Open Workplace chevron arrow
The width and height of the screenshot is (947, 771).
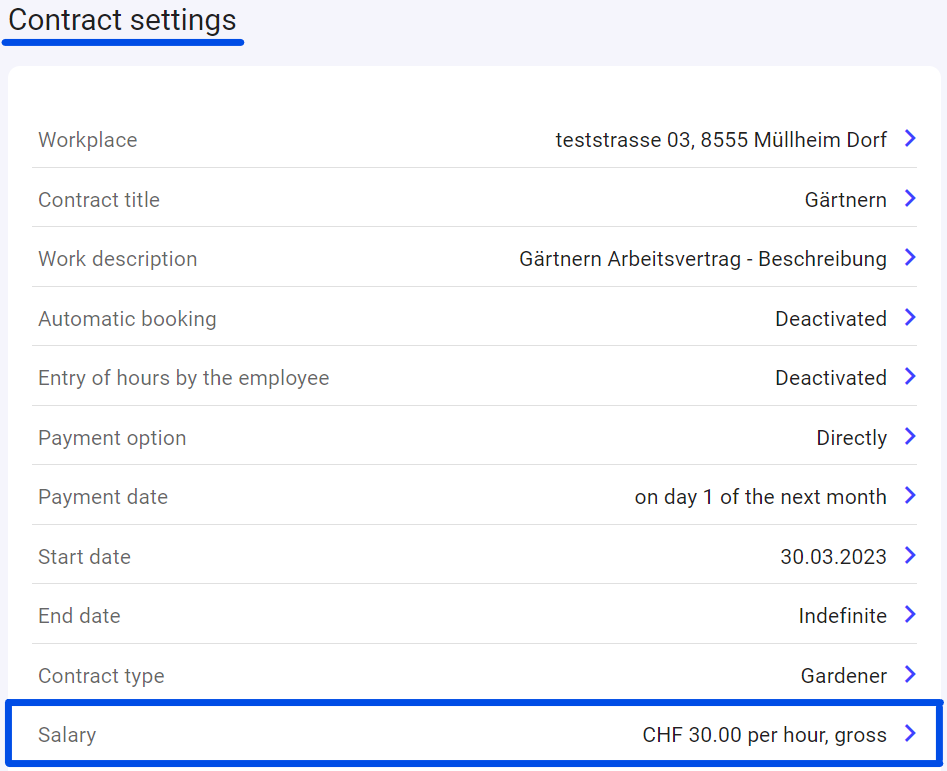[x=910, y=138]
